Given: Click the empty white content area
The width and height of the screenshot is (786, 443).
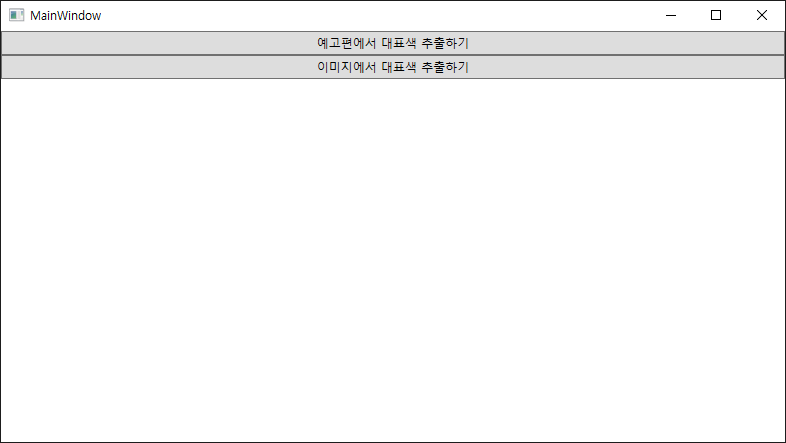Looking at the screenshot, I should [x=393, y=260].
